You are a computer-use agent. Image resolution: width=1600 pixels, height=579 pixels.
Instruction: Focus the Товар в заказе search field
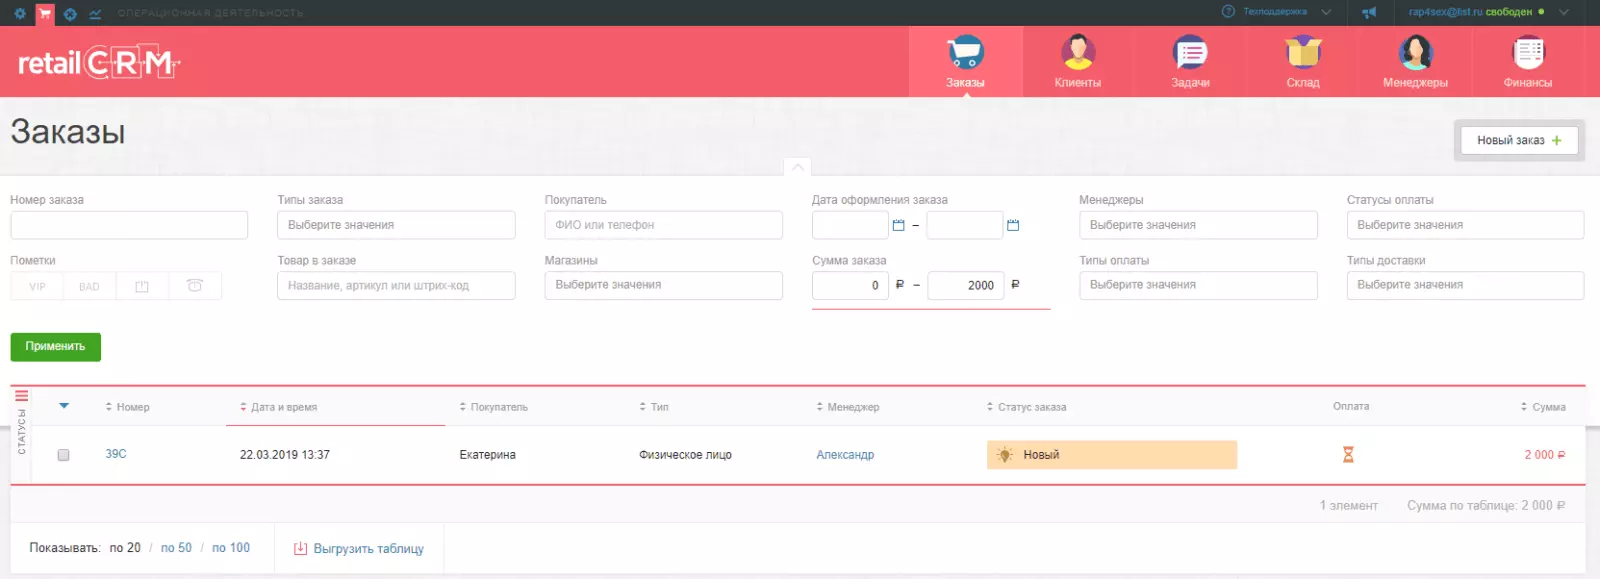(x=396, y=285)
